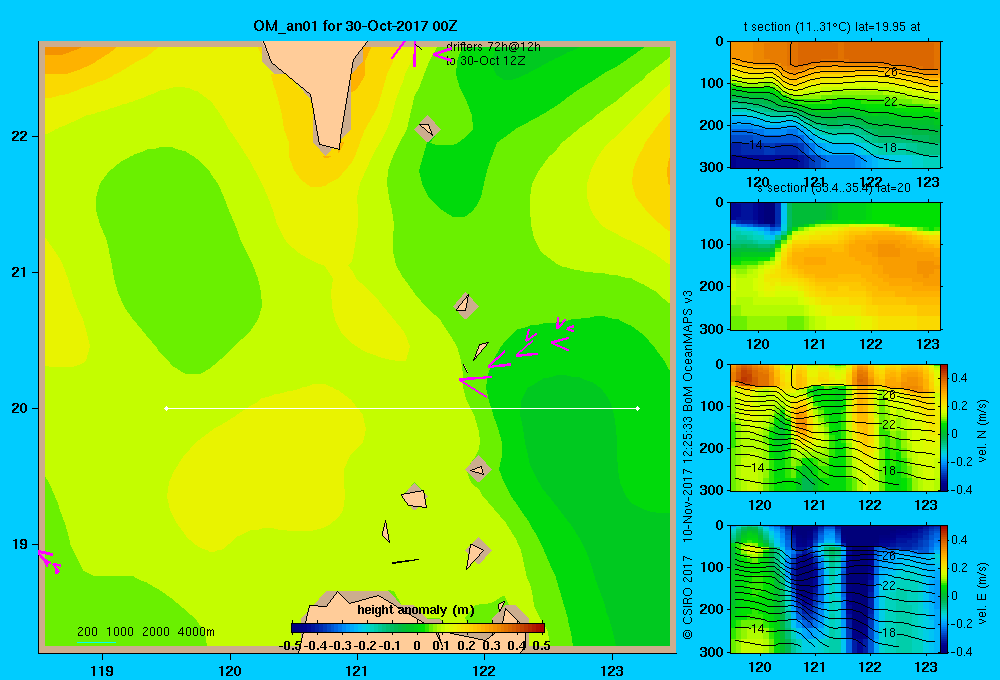Click longitude label 120 below main map
This screenshot has height=680, width=1000.
(x=230, y=670)
